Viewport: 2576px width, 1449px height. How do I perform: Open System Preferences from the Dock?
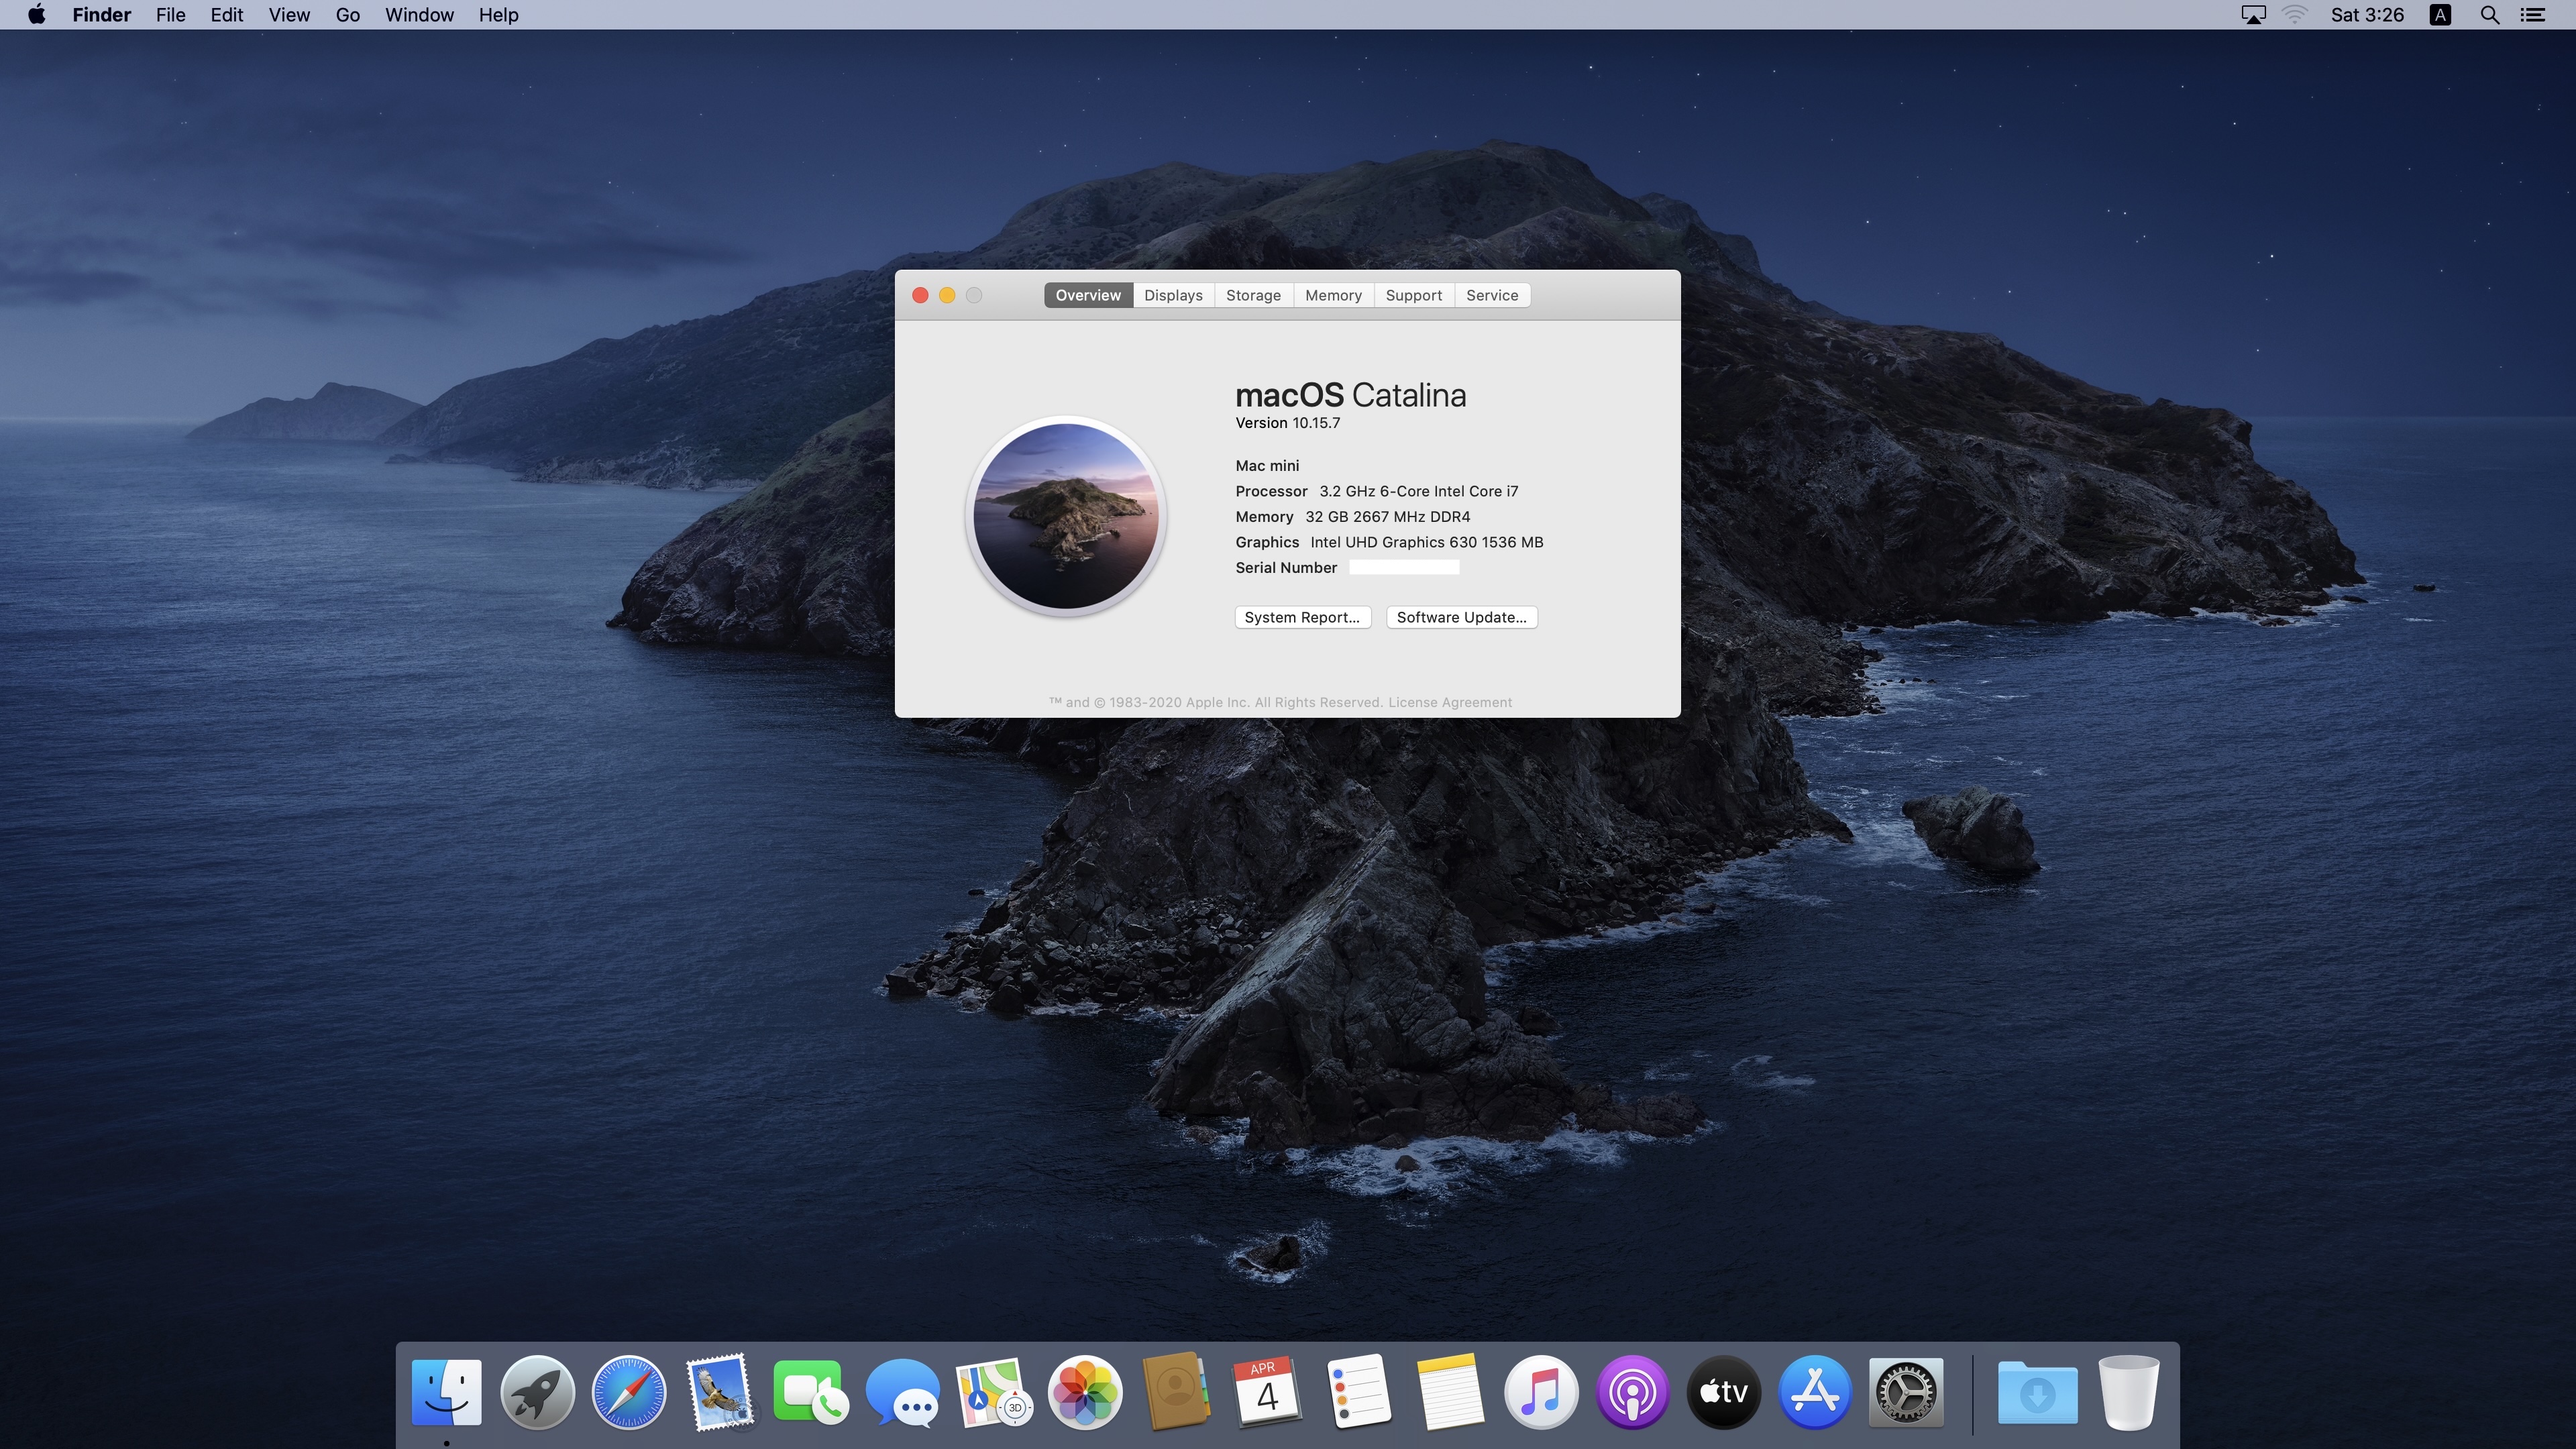[x=1906, y=1391]
